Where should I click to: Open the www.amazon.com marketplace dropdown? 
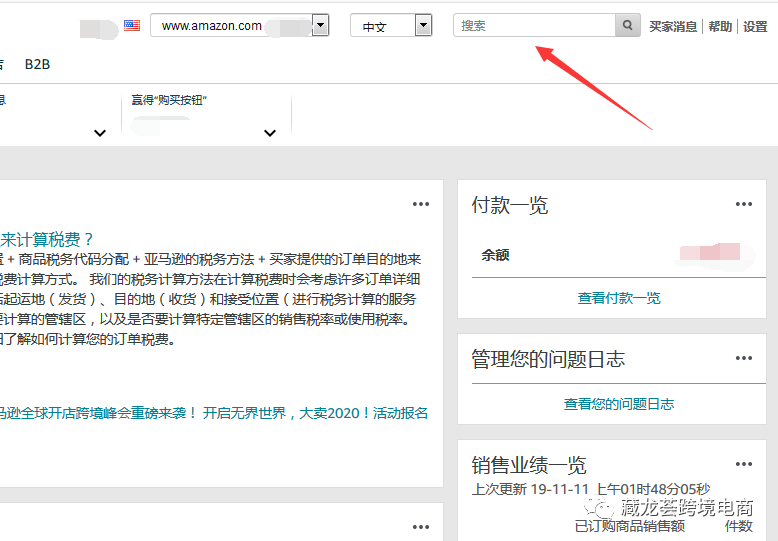(240, 25)
